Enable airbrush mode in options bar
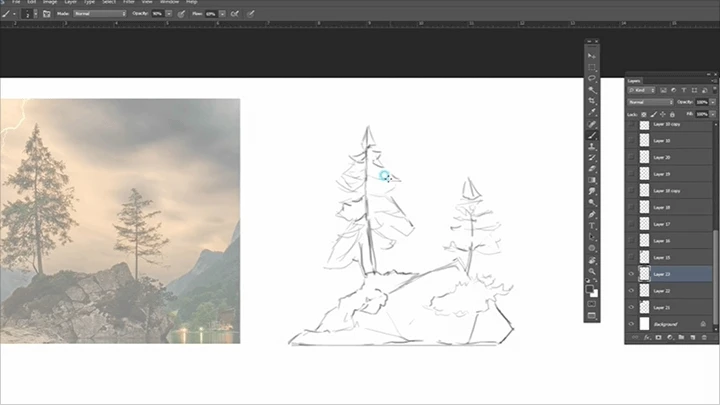Viewport: 720px width, 405px height. click(x=235, y=14)
